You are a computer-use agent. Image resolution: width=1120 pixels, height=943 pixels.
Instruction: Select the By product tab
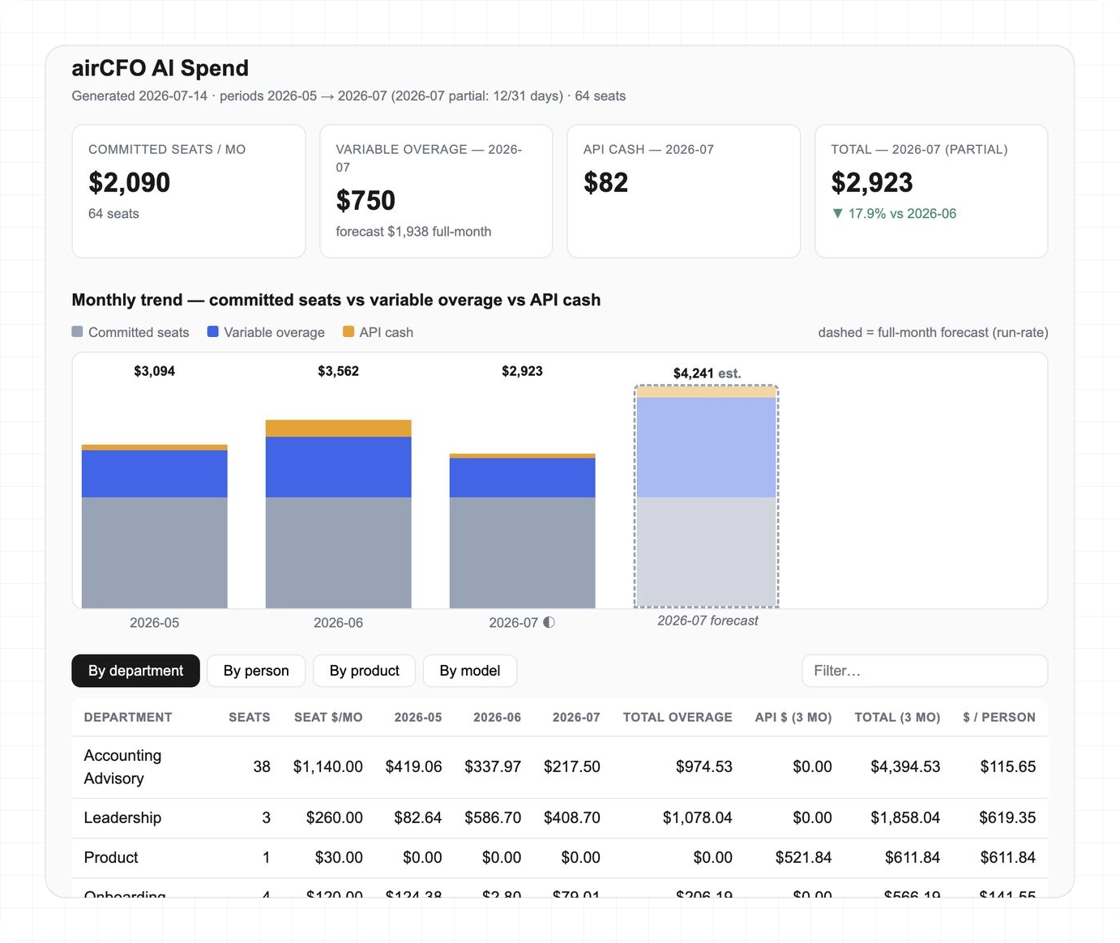pos(364,671)
